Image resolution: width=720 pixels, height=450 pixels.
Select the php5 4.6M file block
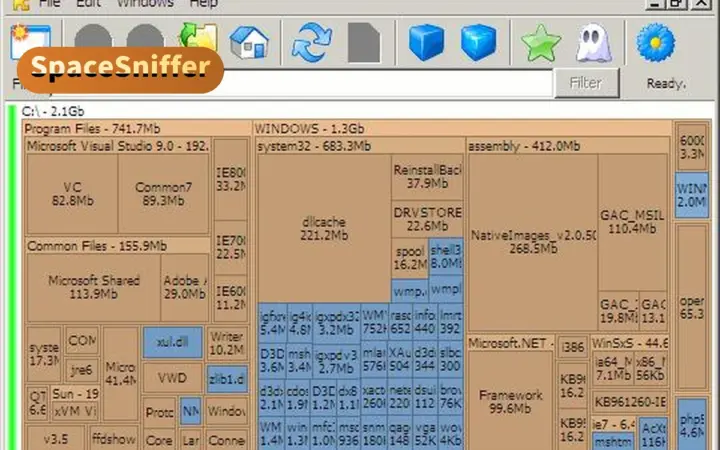coord(692,425)
